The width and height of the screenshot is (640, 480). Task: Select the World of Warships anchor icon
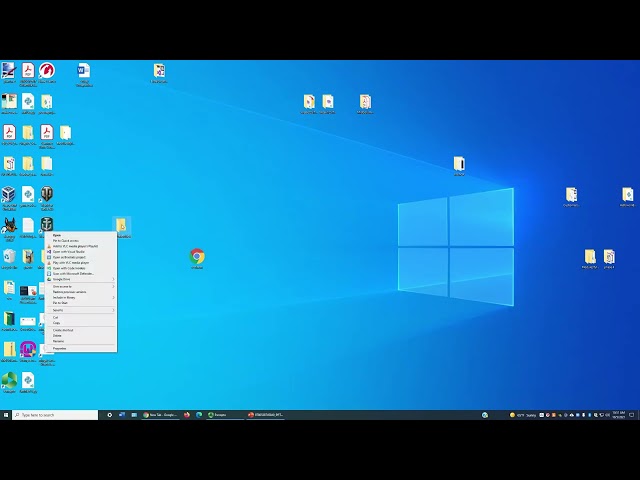click(x=47, y=224)
